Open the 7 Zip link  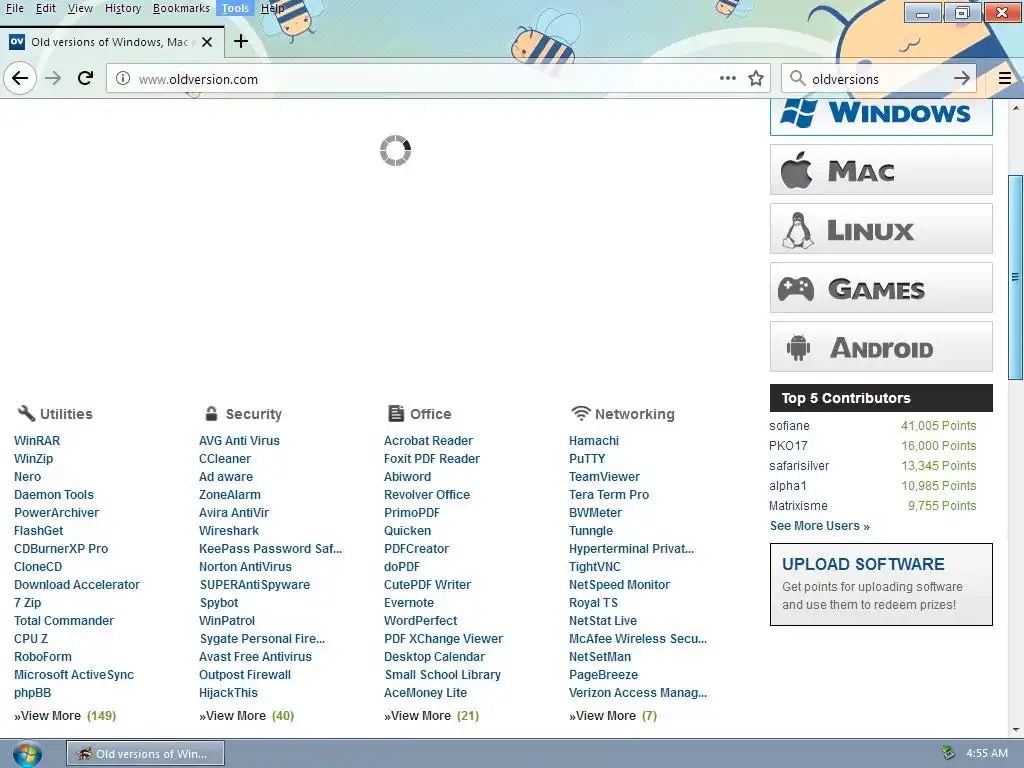tap(27, 603)
